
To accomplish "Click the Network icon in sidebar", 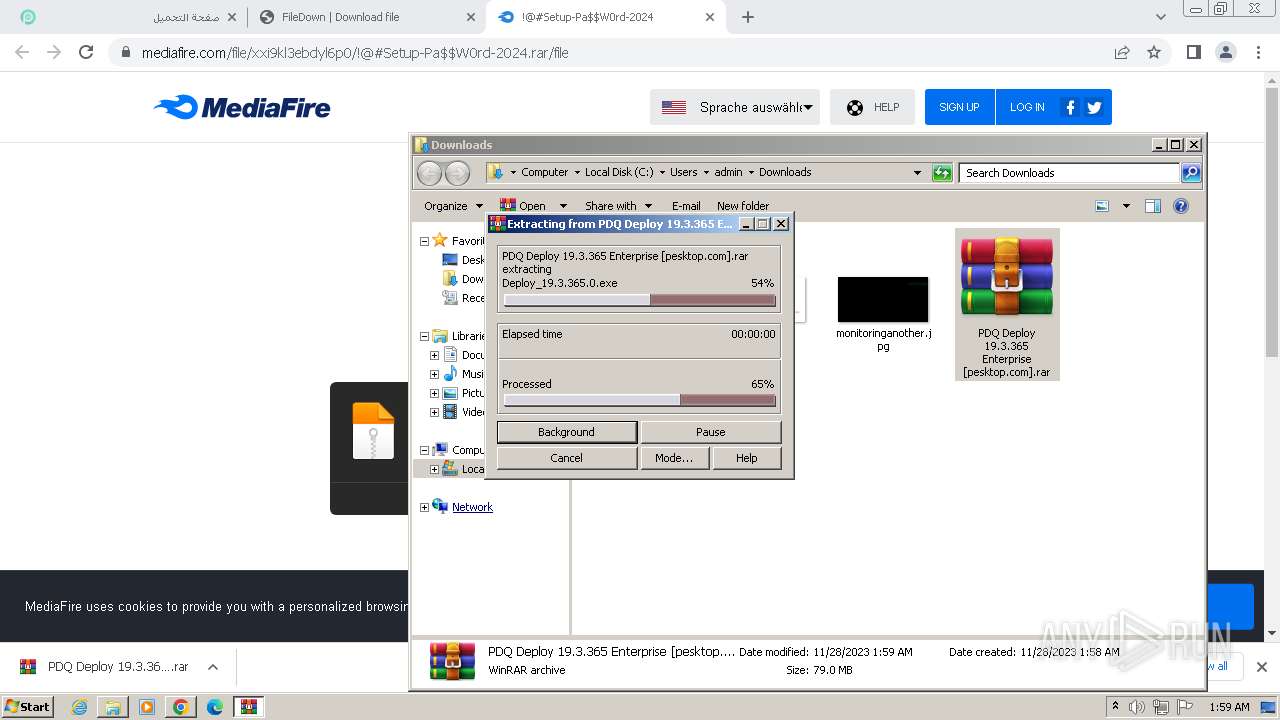I will (441, 507).
